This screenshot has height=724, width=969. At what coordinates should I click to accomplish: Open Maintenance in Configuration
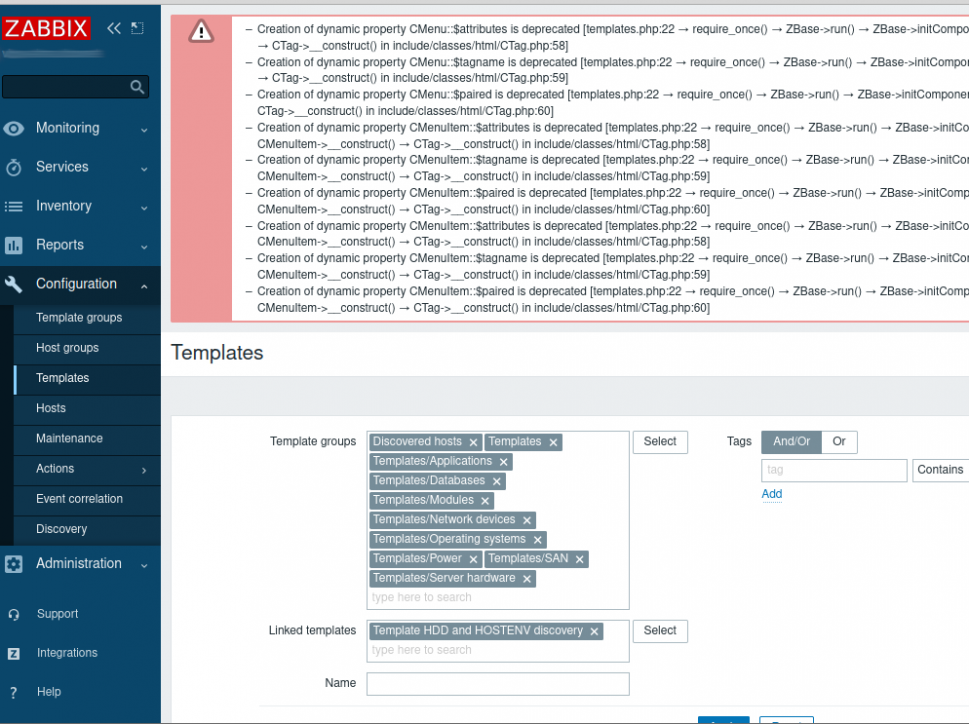pyautogui.click(x=69, y=439)
